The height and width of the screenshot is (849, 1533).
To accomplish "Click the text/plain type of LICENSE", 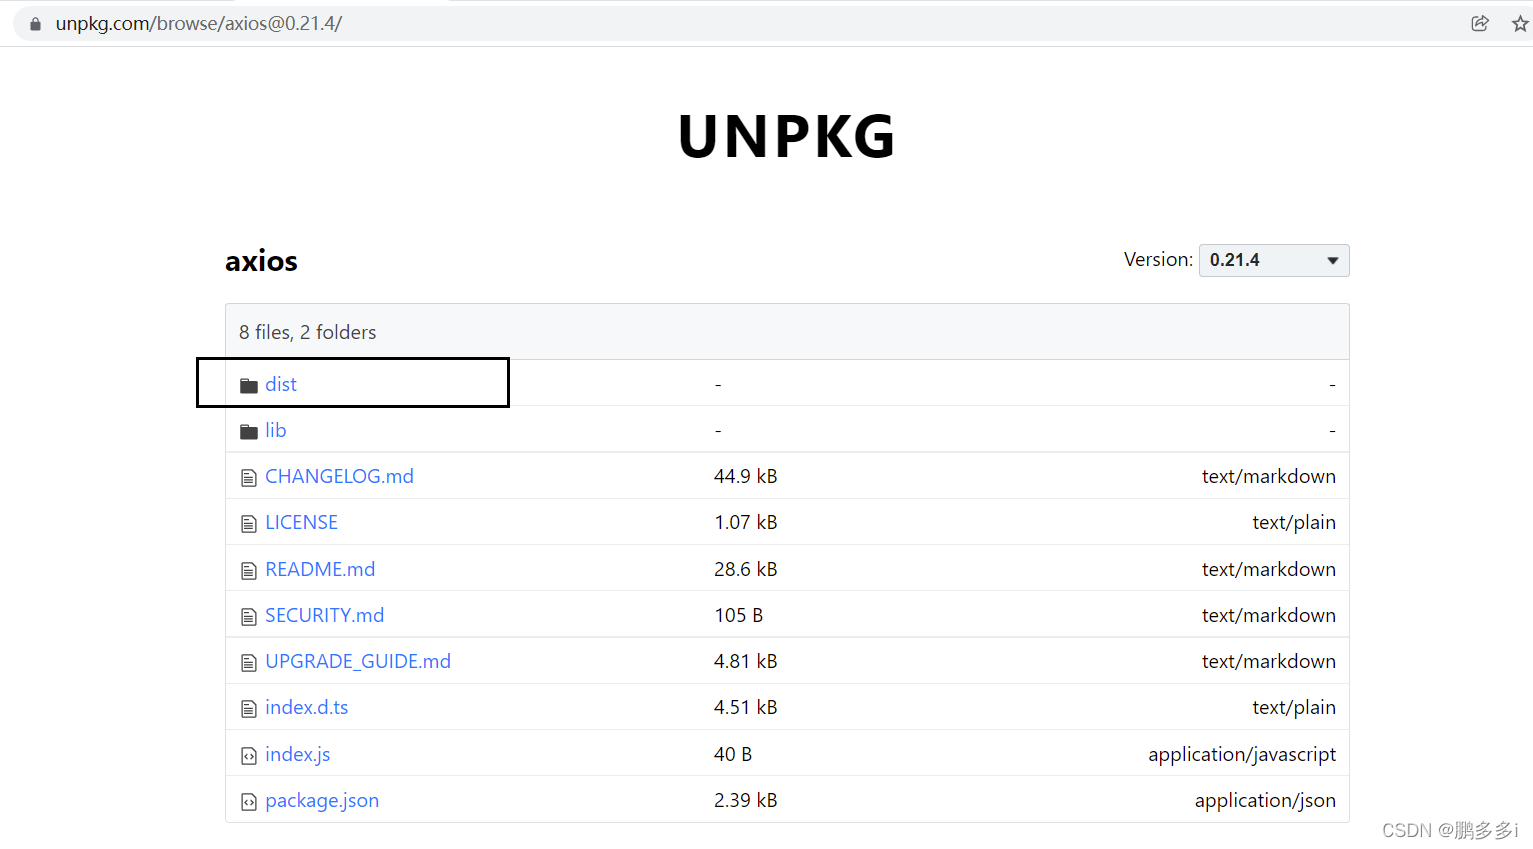I will 1294,522.
